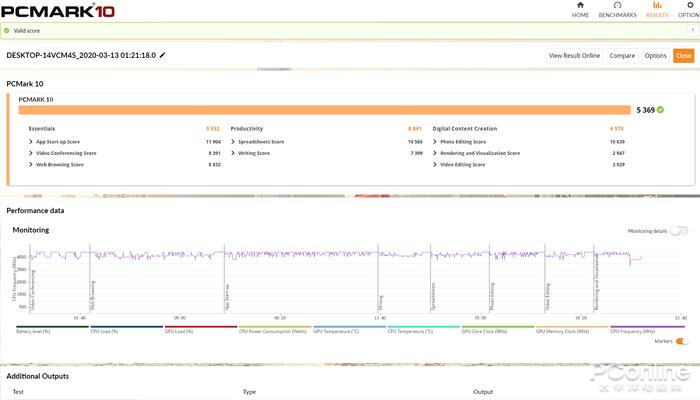This screenshot has height=400, width=700.
Task: Select CPU Temperature legend entry
Action: (424, 329)
